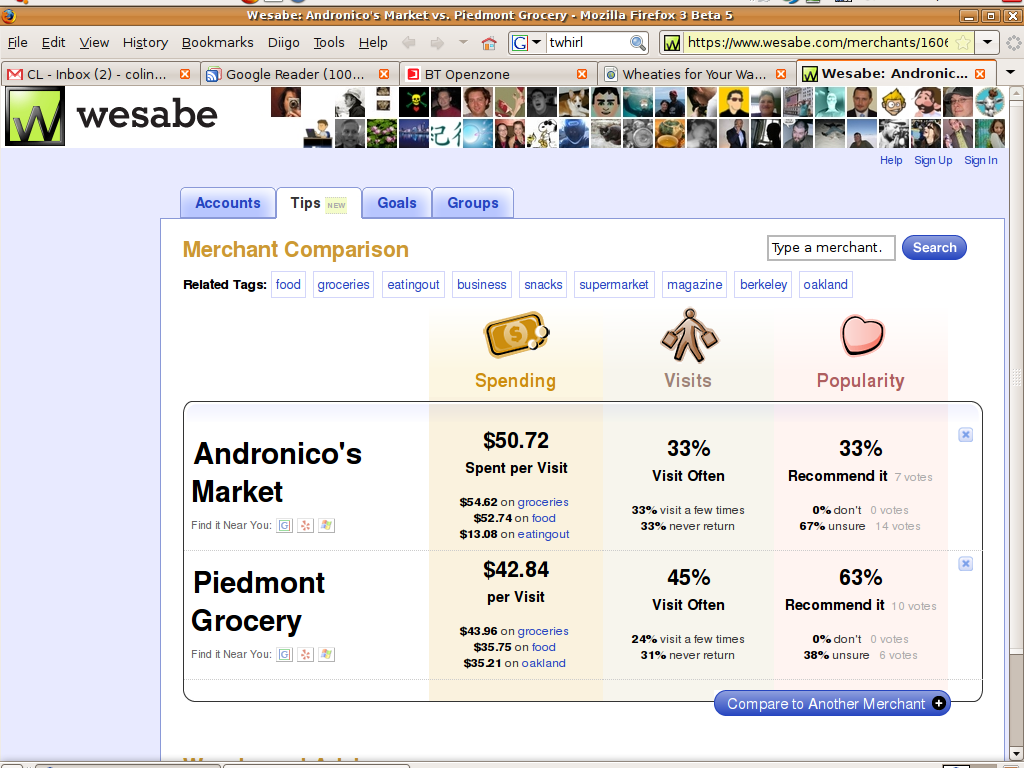Open the search engine chooser dropdown
This screenshot has height=768, width=1024.
(x=527, y=43)
